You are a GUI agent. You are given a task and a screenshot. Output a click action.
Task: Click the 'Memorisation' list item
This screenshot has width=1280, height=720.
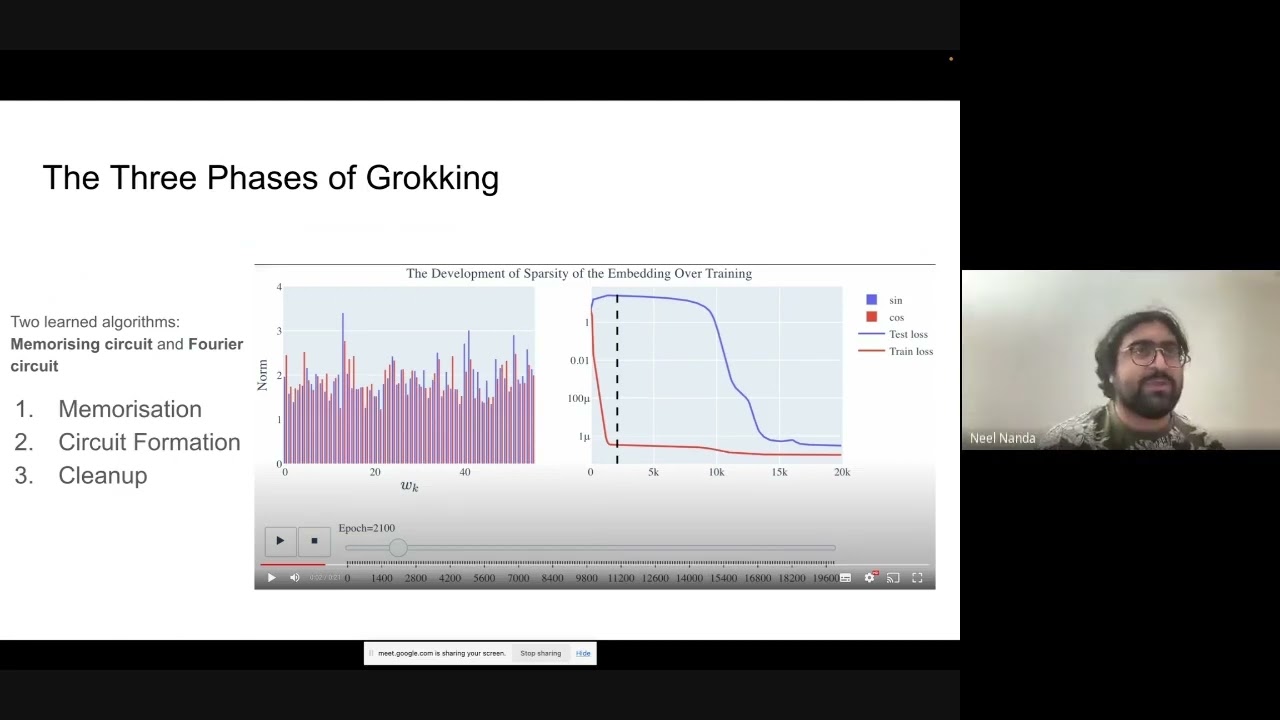pyautogui.click(x=130, y=409)
